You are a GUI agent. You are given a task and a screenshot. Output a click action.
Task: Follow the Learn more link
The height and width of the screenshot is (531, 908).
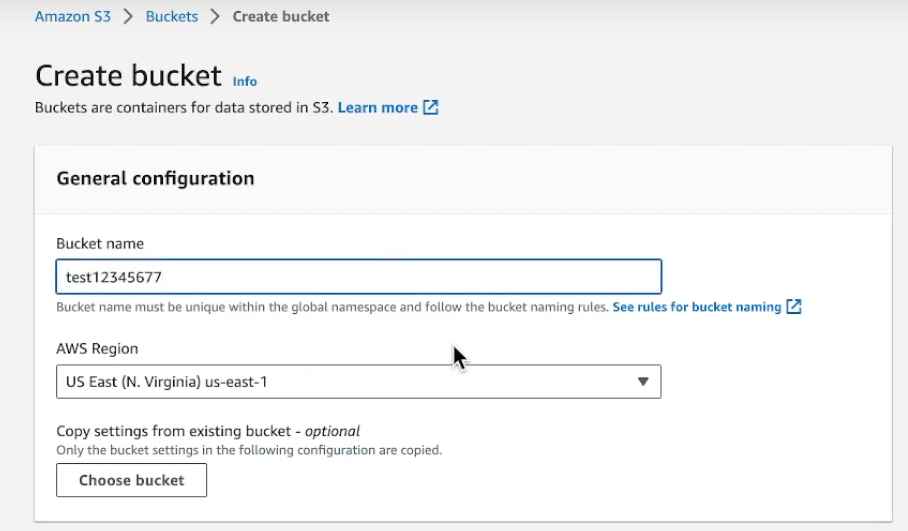coord(378,108)
